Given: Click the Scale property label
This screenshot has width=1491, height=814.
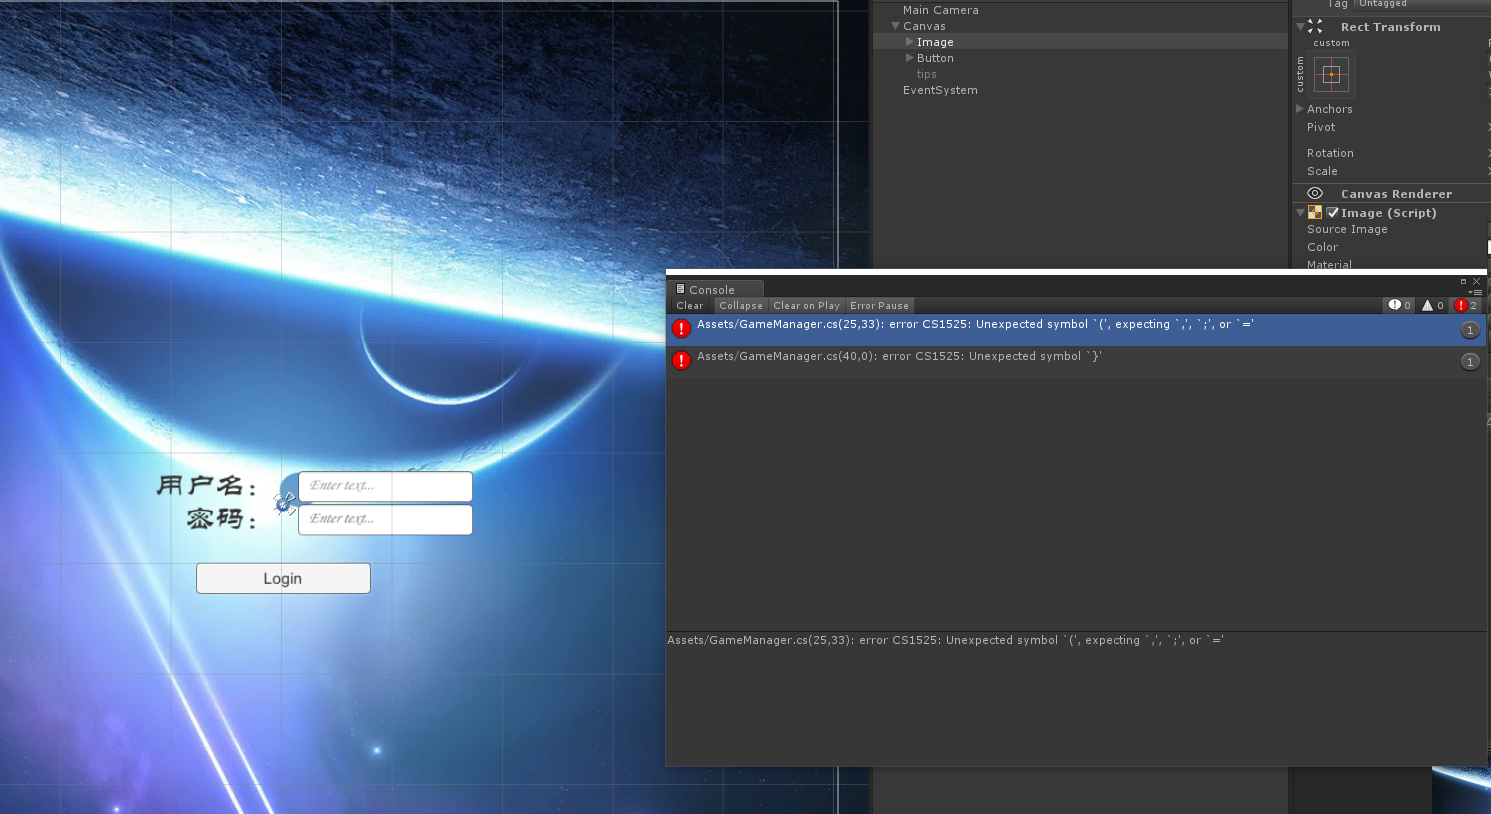Looking at the screenshot, I should (1322, 171).
